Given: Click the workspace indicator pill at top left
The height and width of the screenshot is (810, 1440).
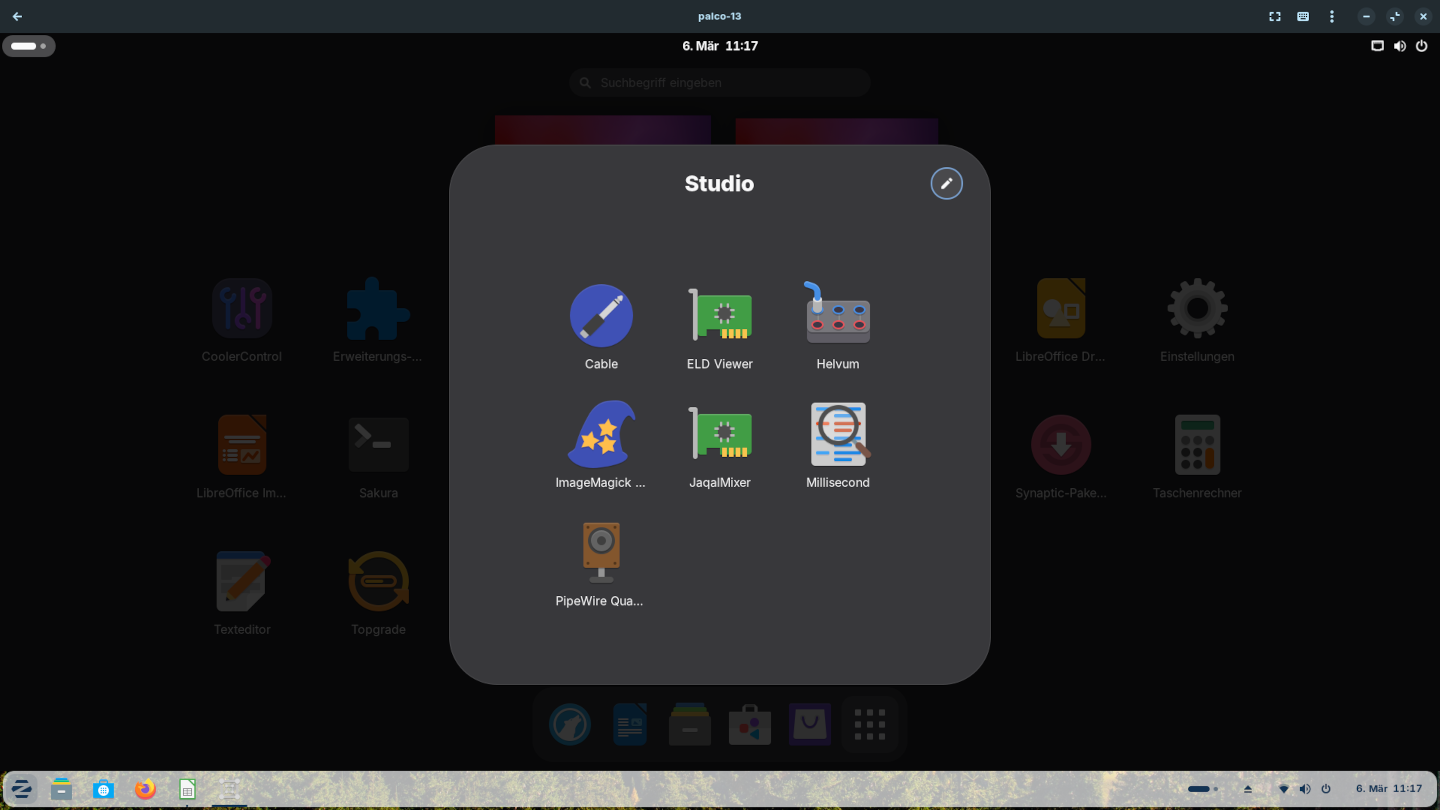Looking at the screenshot, I should 29,46.
